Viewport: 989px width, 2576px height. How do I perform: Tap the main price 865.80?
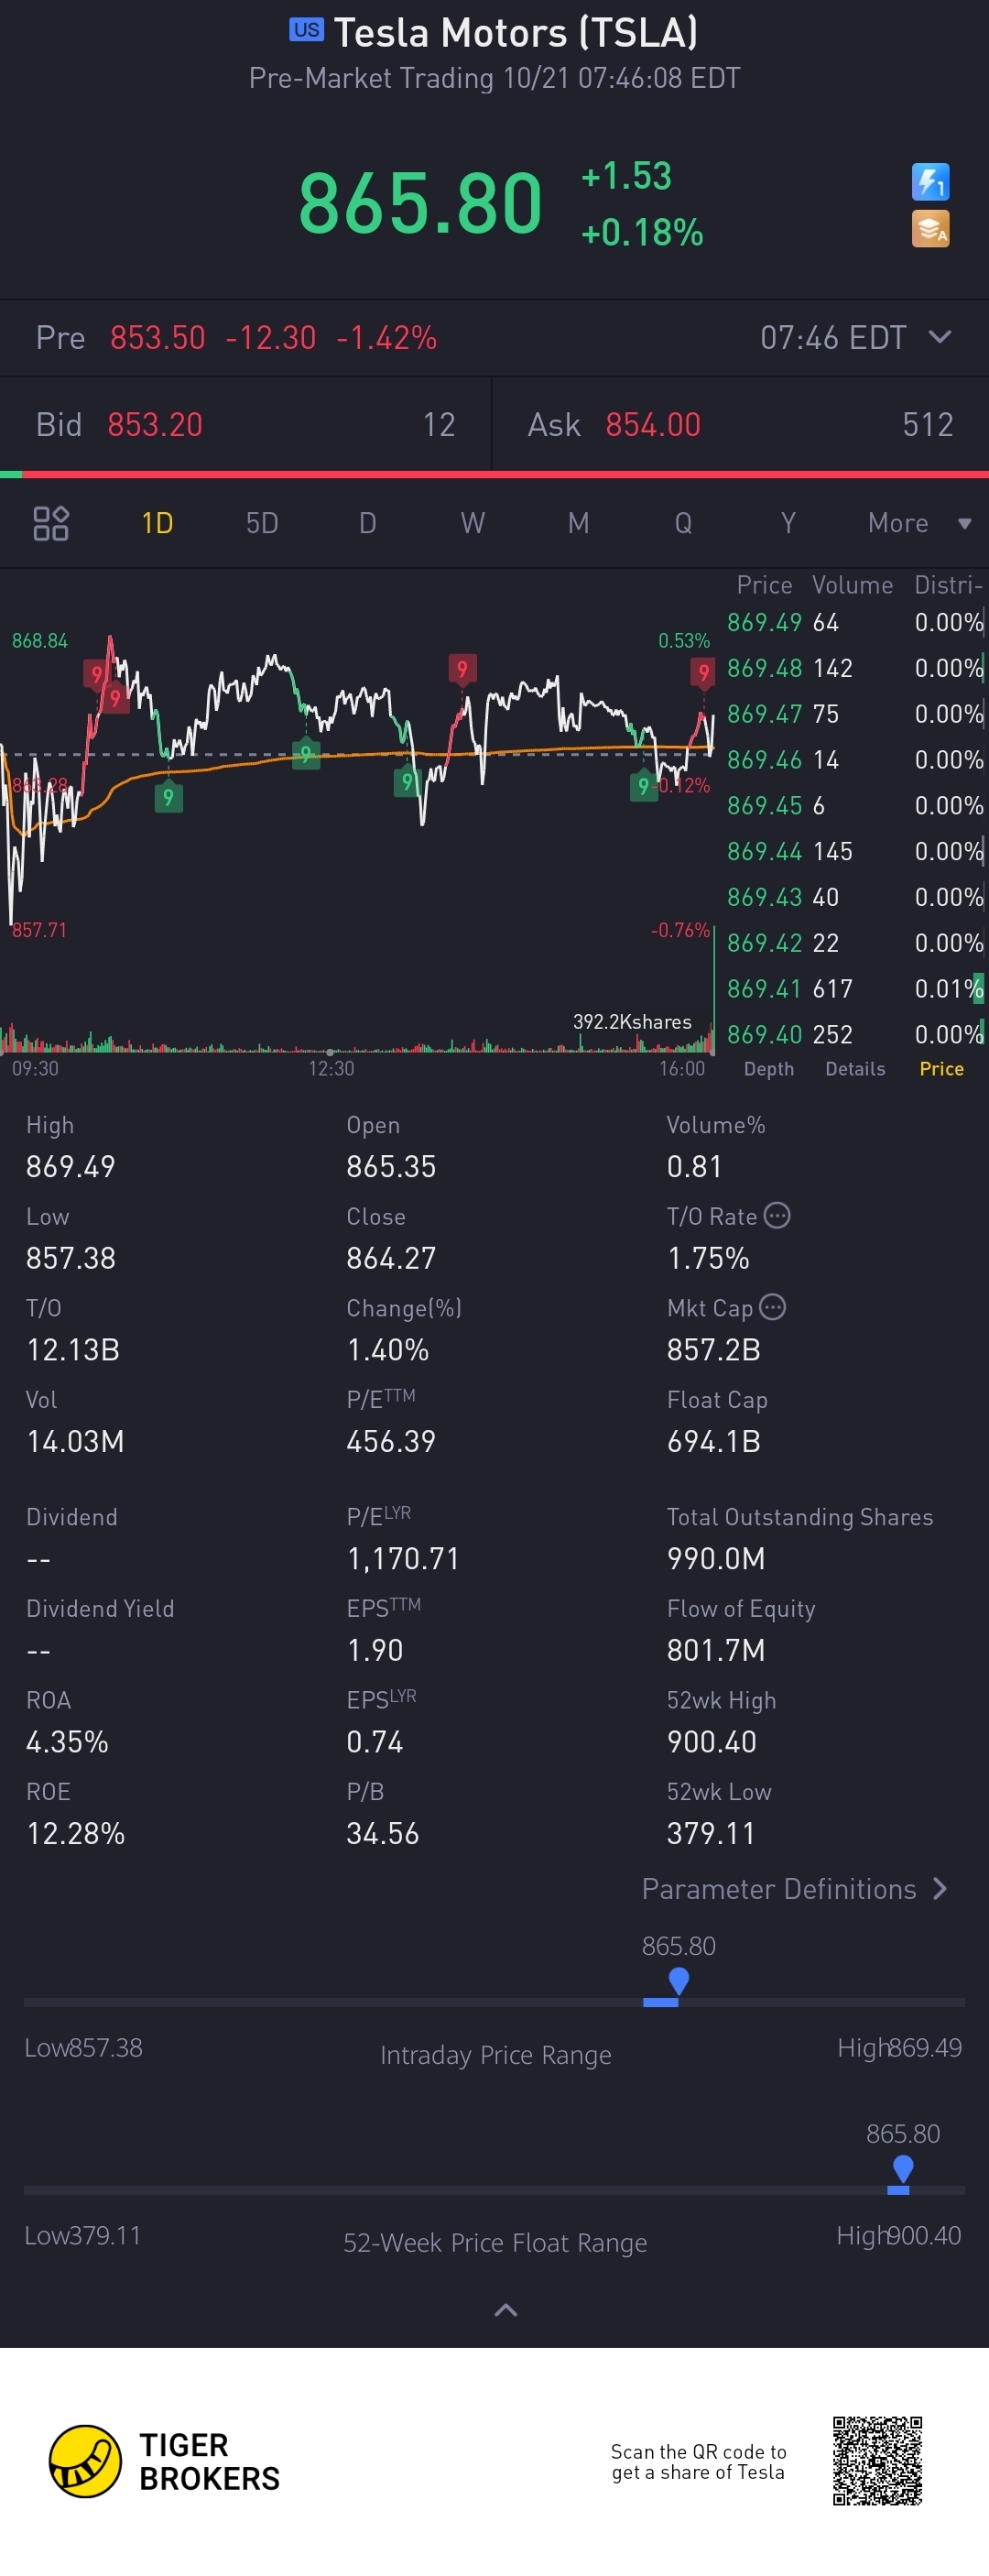coord(420,203)
